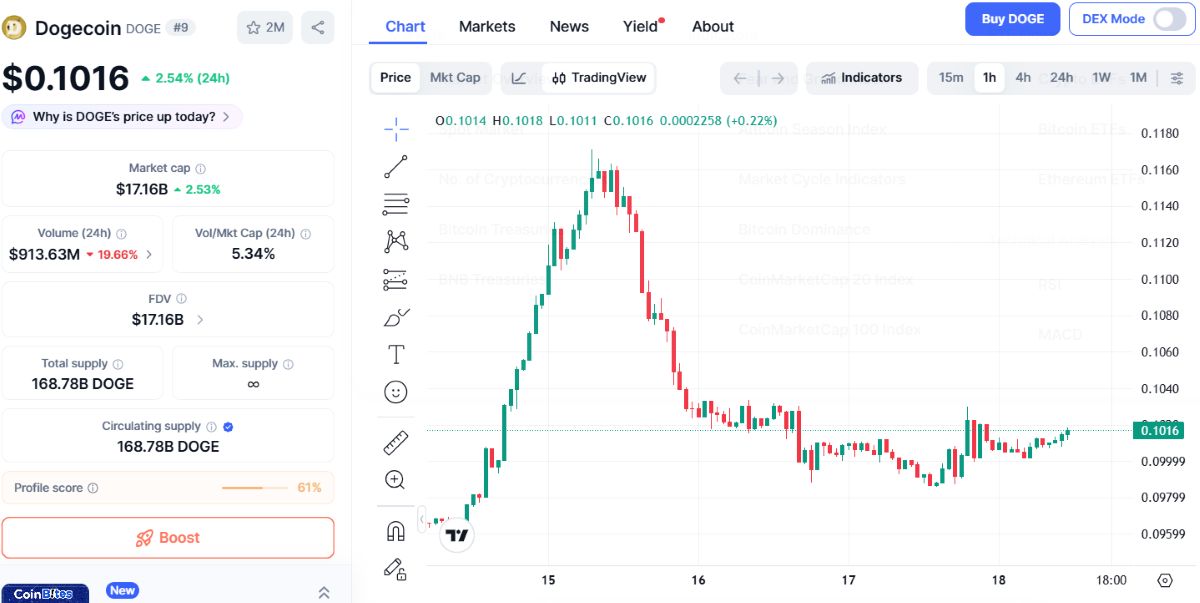Click the Buy DOGE button

tap(1012, 19)
